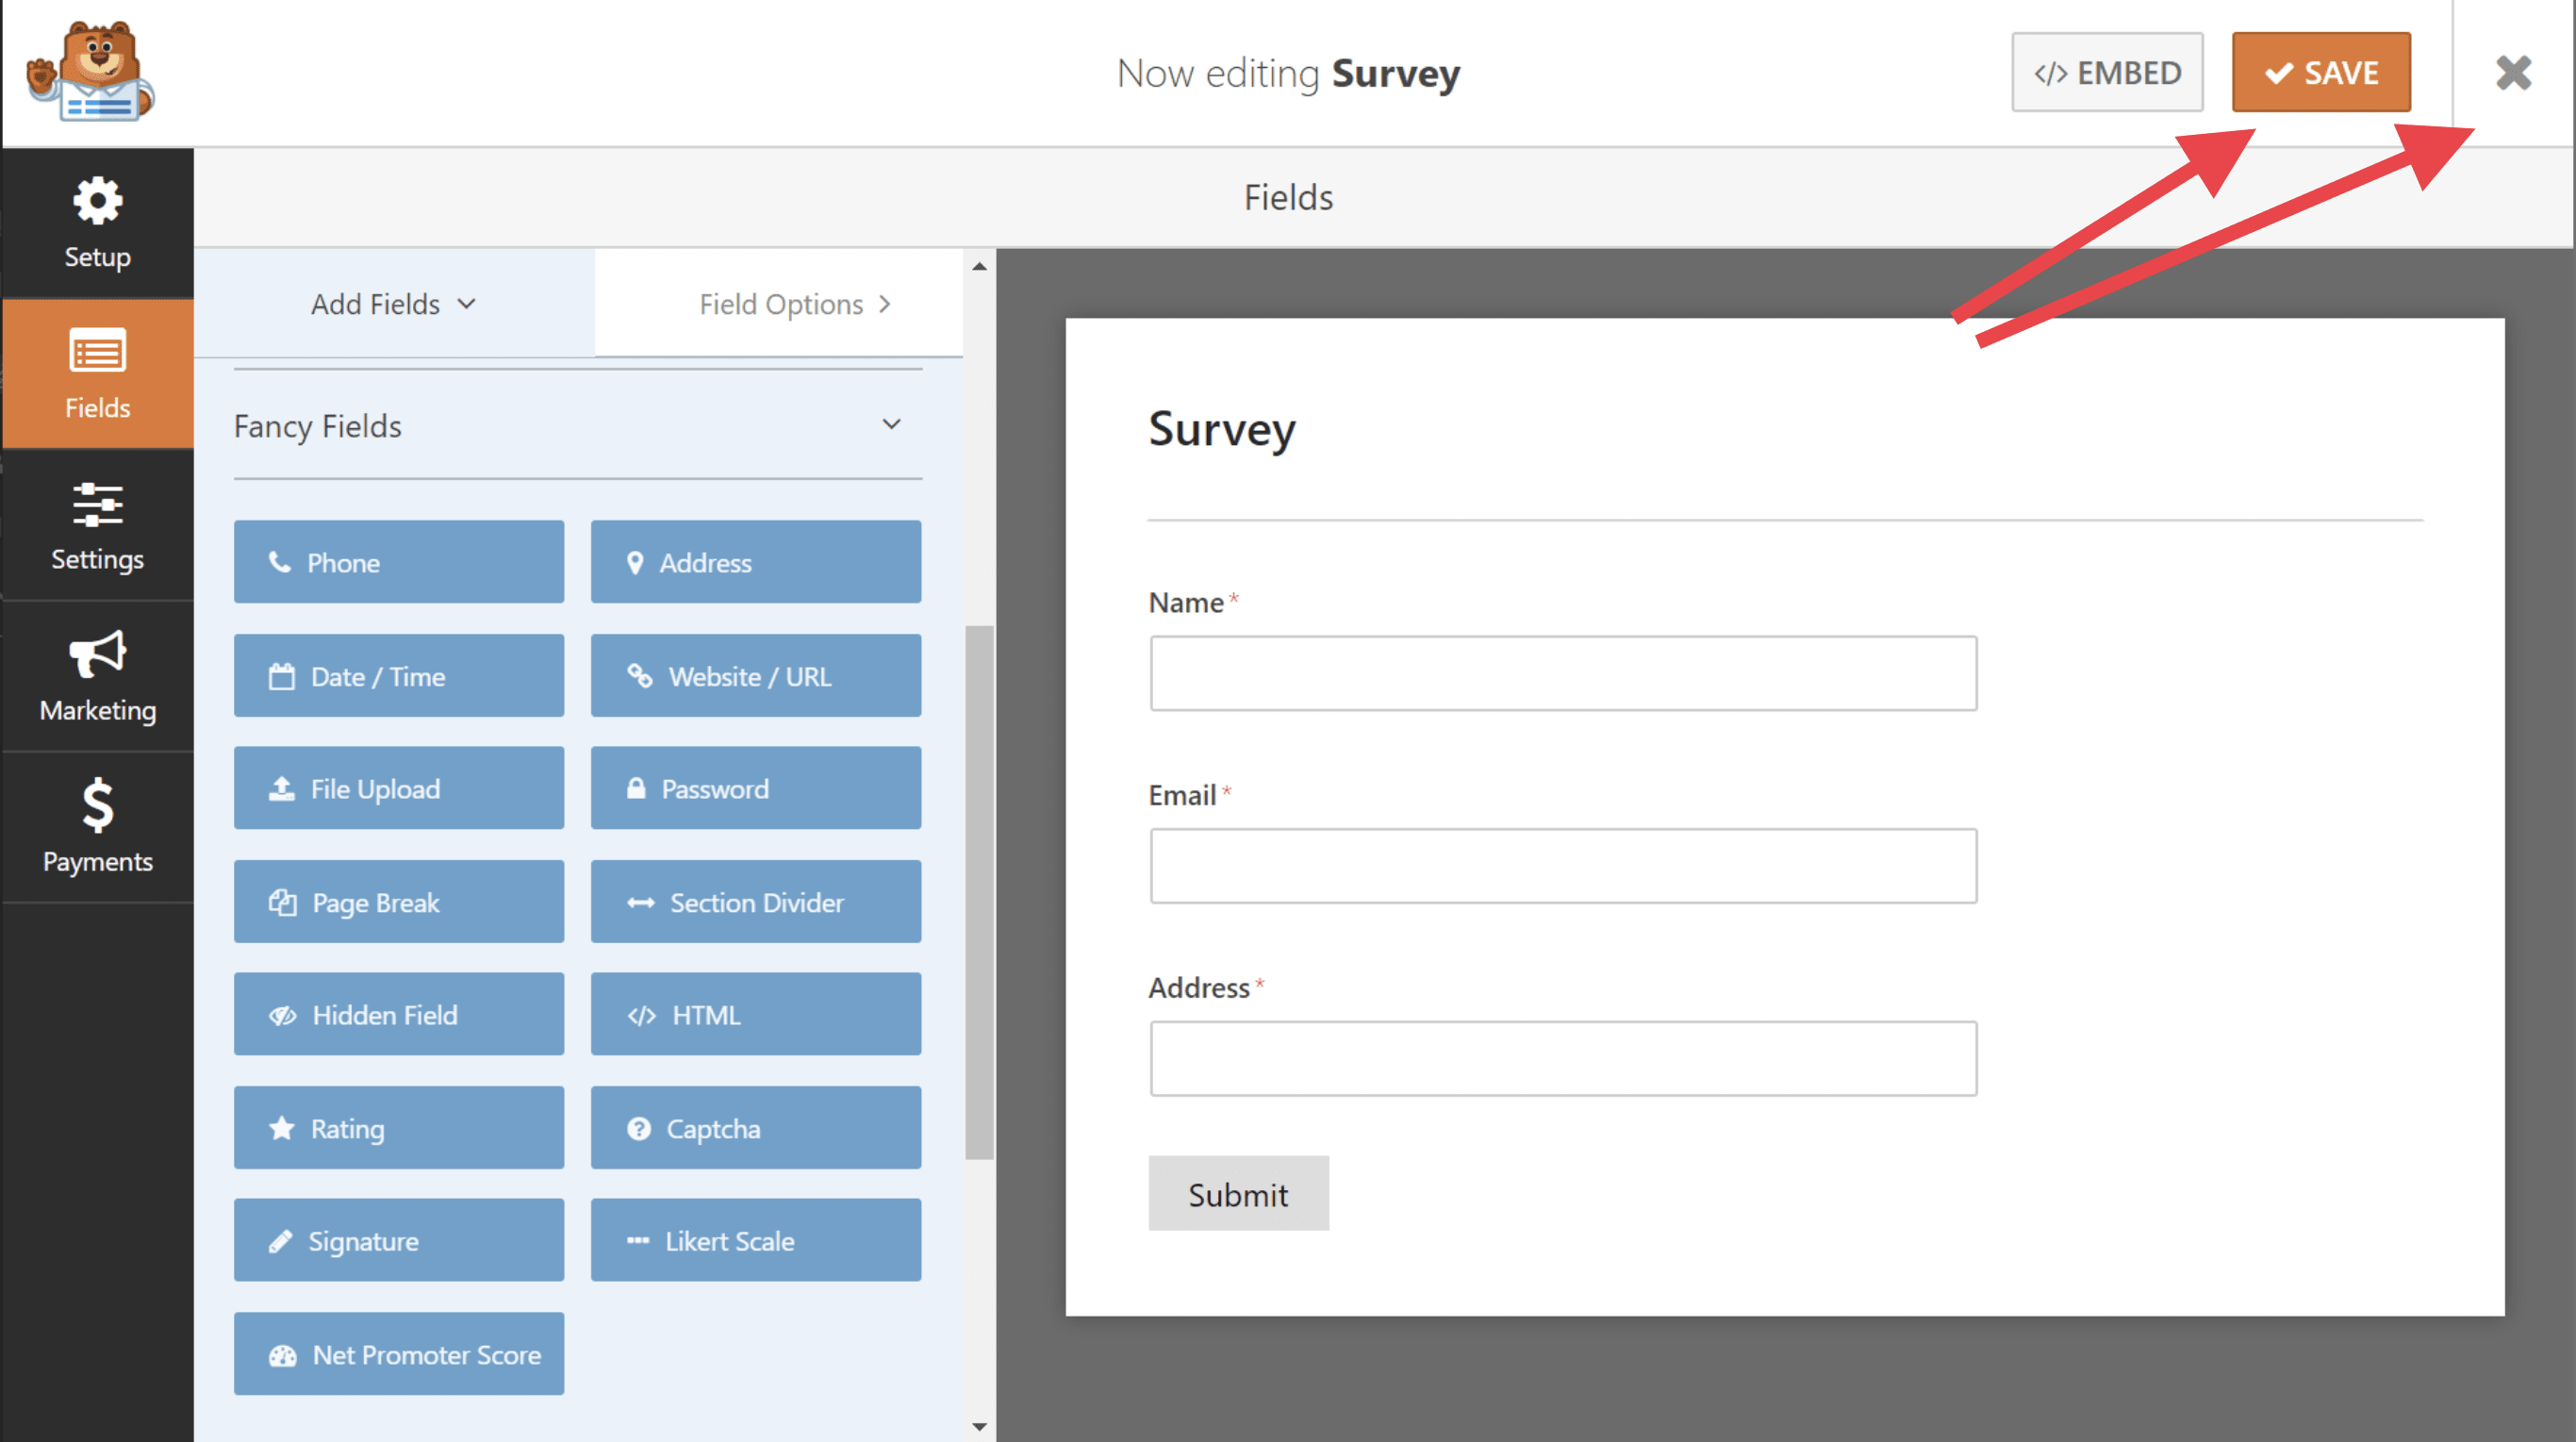Image resolution: width=2576 pixels, height=1442 pixels.
Task: Expand the Add Fields tab chevron
Action: click(x=467, y=304)
